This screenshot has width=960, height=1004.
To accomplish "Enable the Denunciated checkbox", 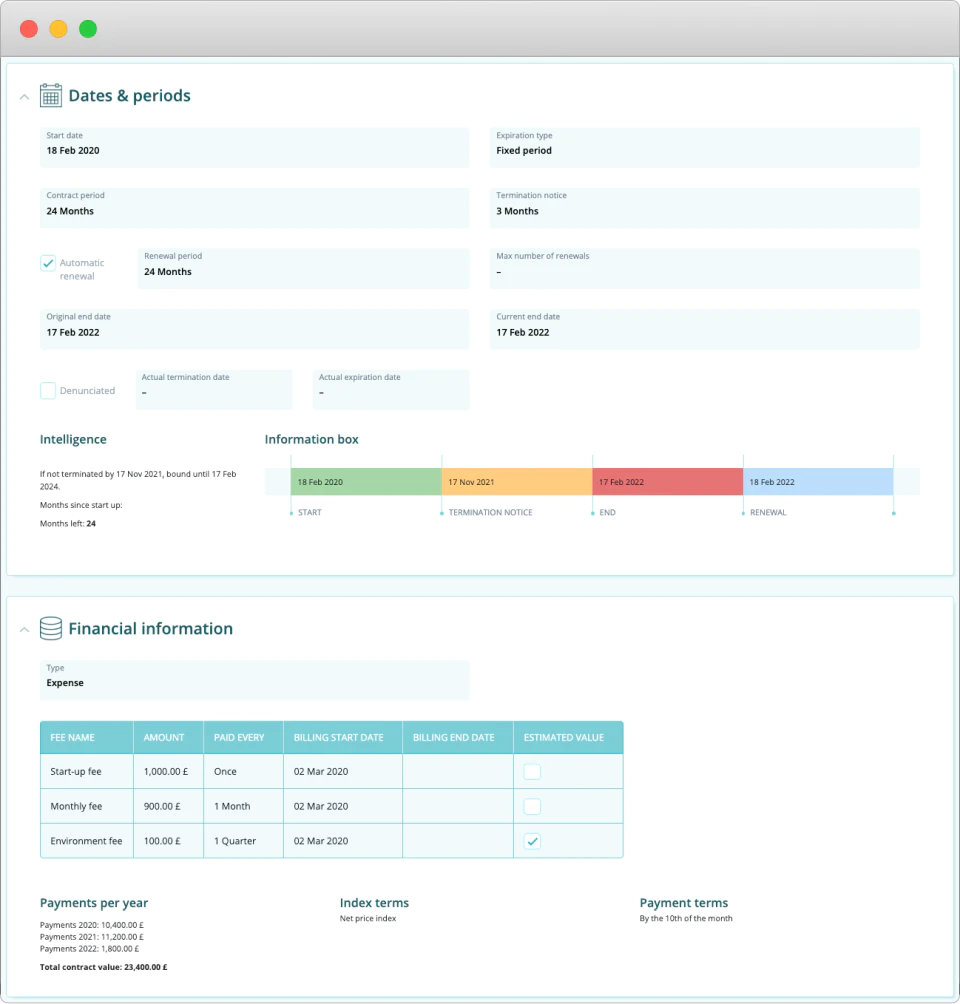I will coord(48,391).
